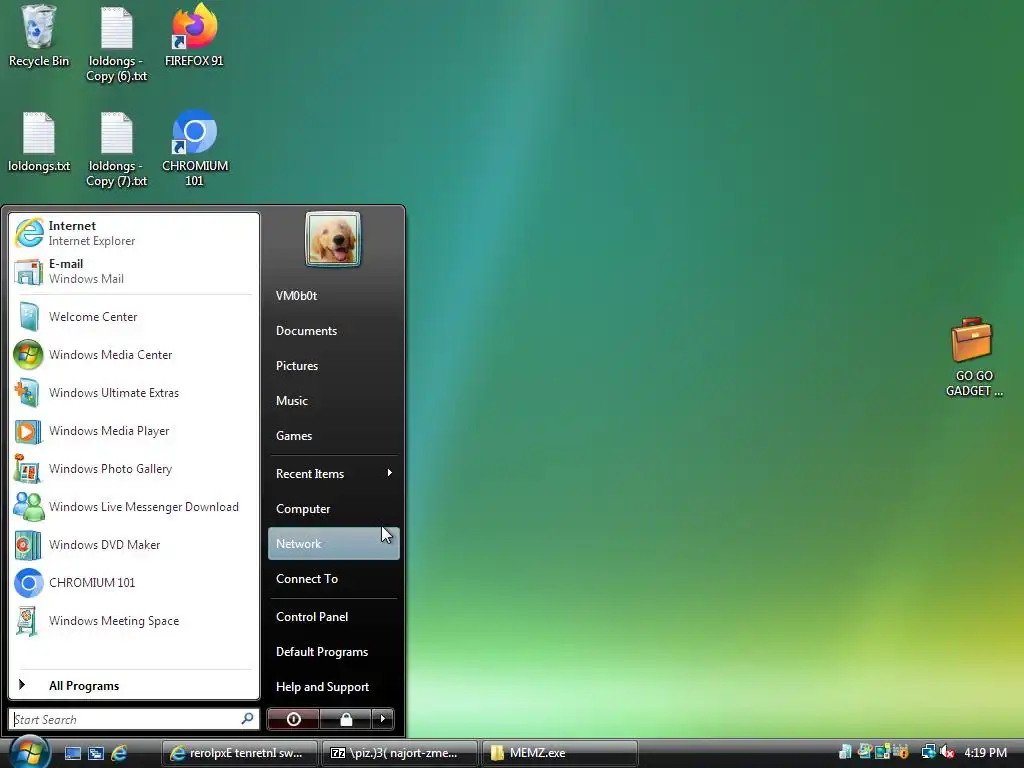Image resolution: width=1024 pixels, height=768 pixels.
Task: Launch Windows DVD Maker
Action: point(134,545)
